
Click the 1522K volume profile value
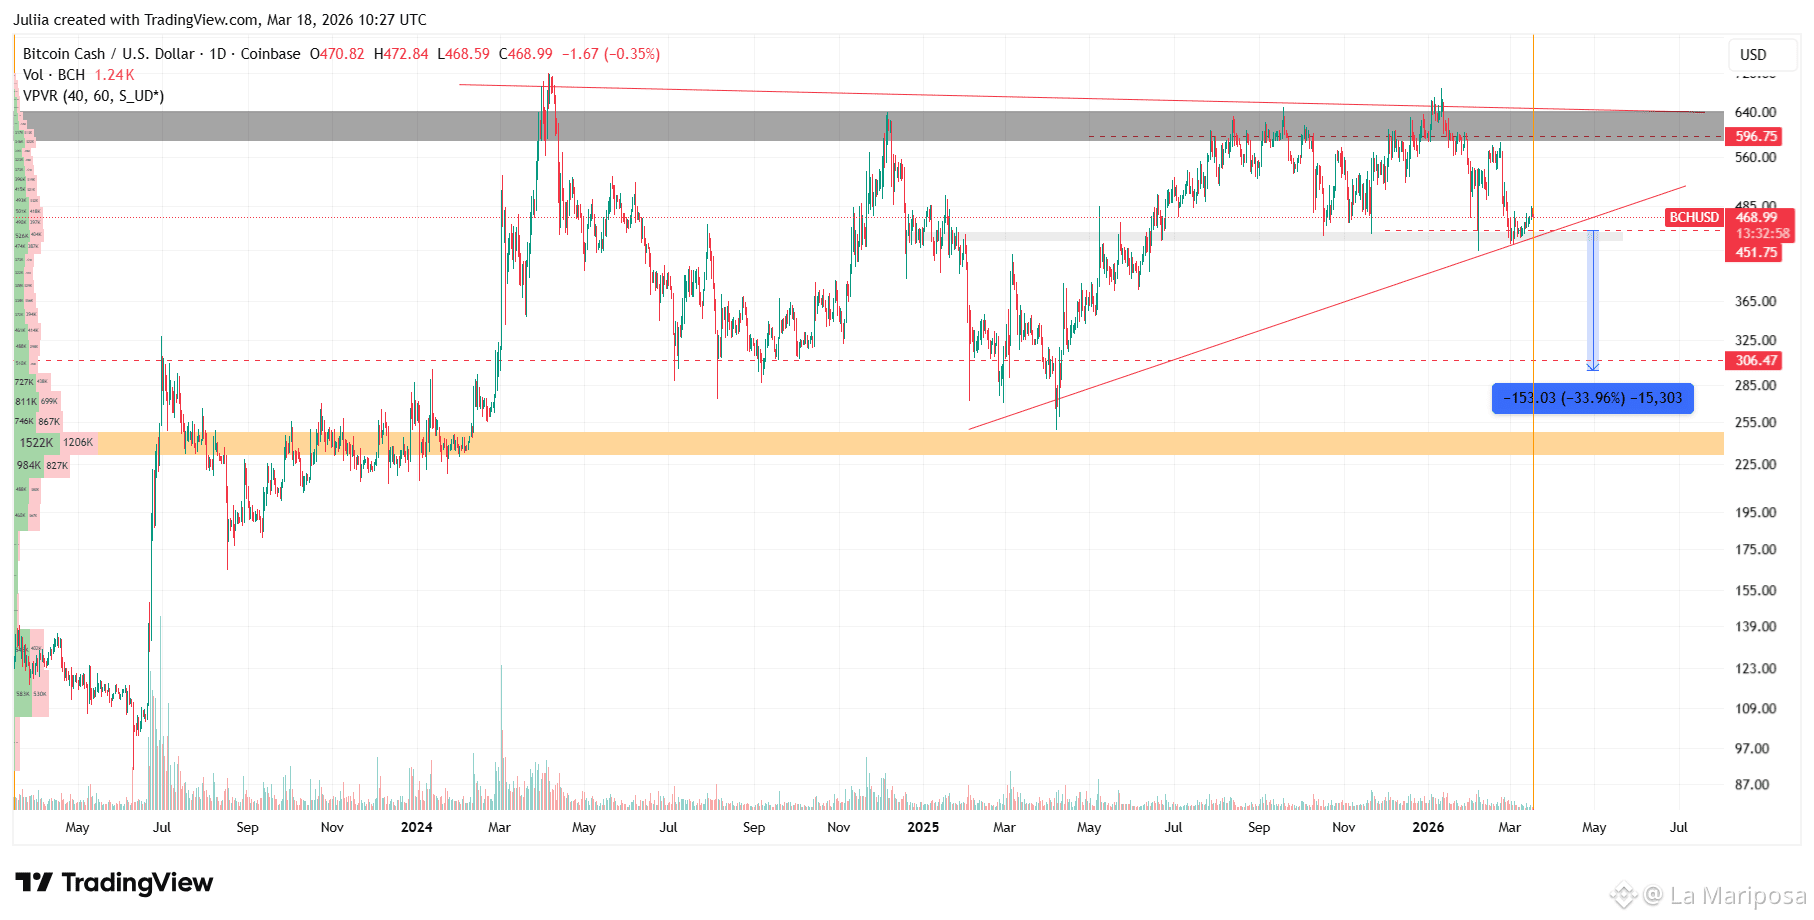pos(37,443)
